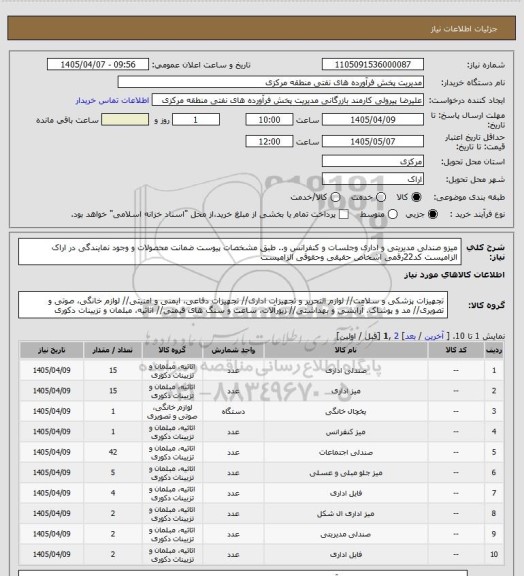Select the فایل اداری item in row 10
Image resolution: width=524 pixels, height=576 pixels.
[x=346, y=554]
